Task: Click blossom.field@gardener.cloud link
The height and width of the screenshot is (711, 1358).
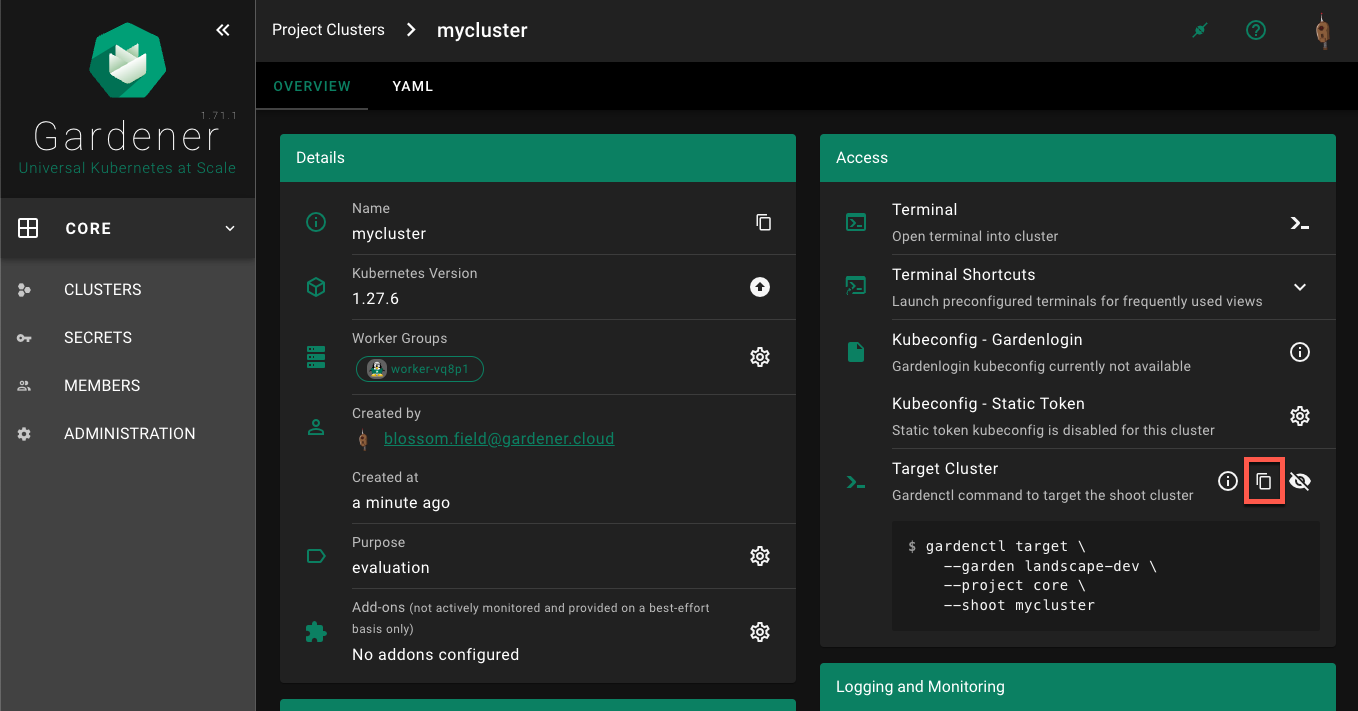Action: point(499,439)
